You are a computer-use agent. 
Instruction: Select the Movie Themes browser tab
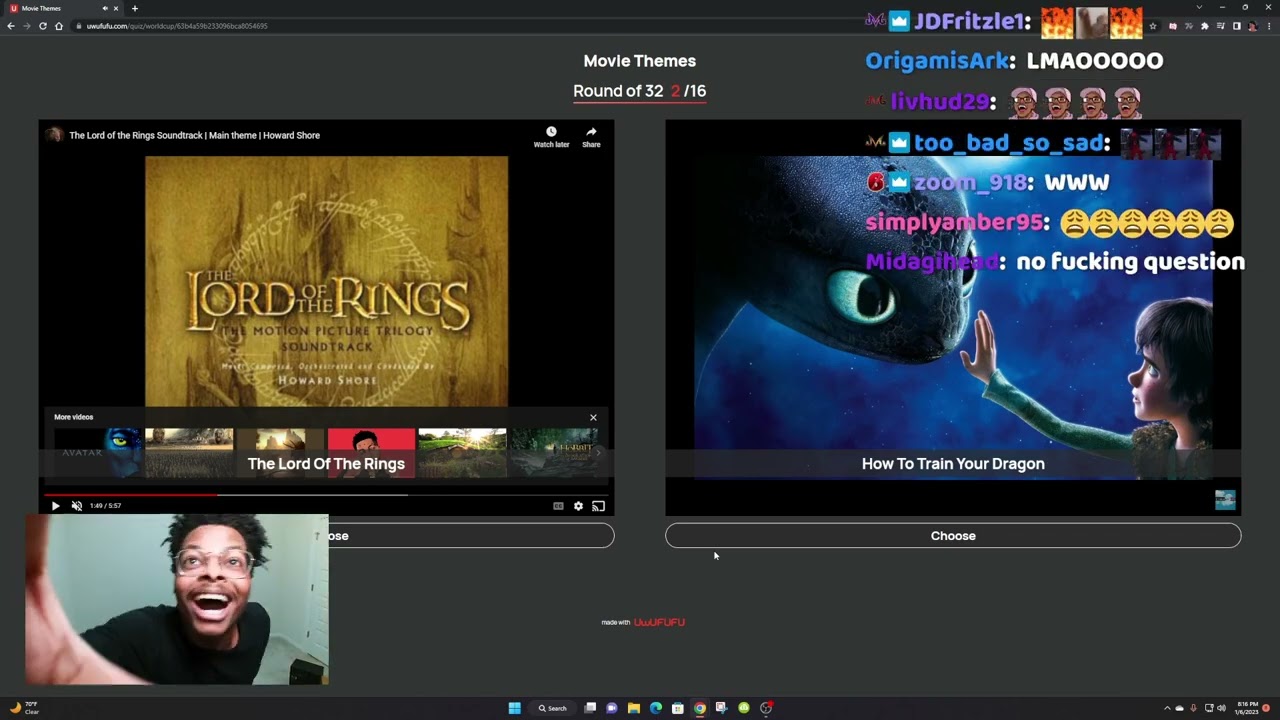click(62, 8)
